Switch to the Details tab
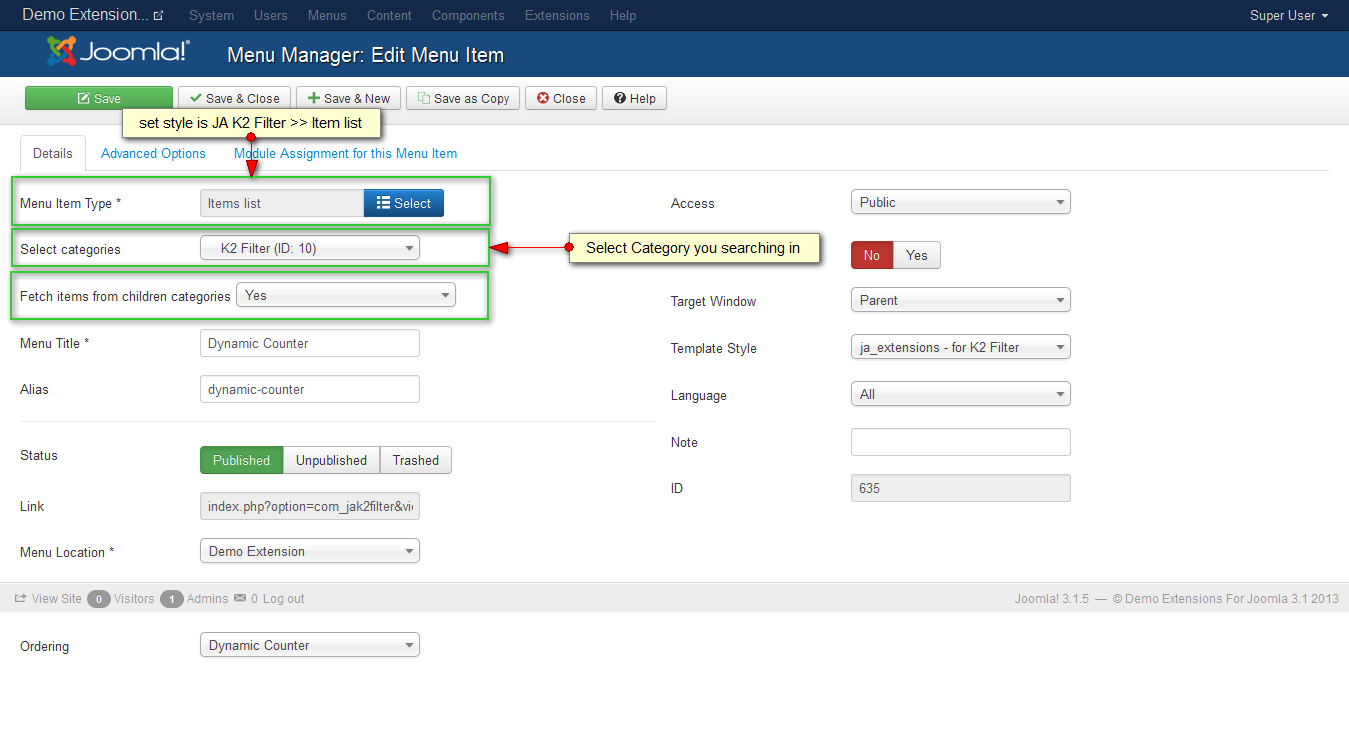 click(53, 153)
